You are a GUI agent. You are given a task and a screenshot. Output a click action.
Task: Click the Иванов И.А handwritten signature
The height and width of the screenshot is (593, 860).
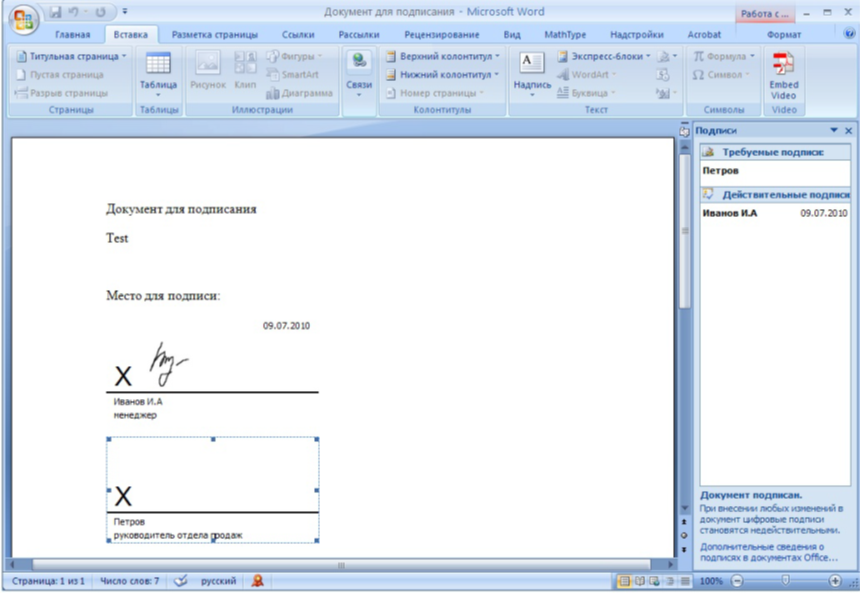[168, 363]
